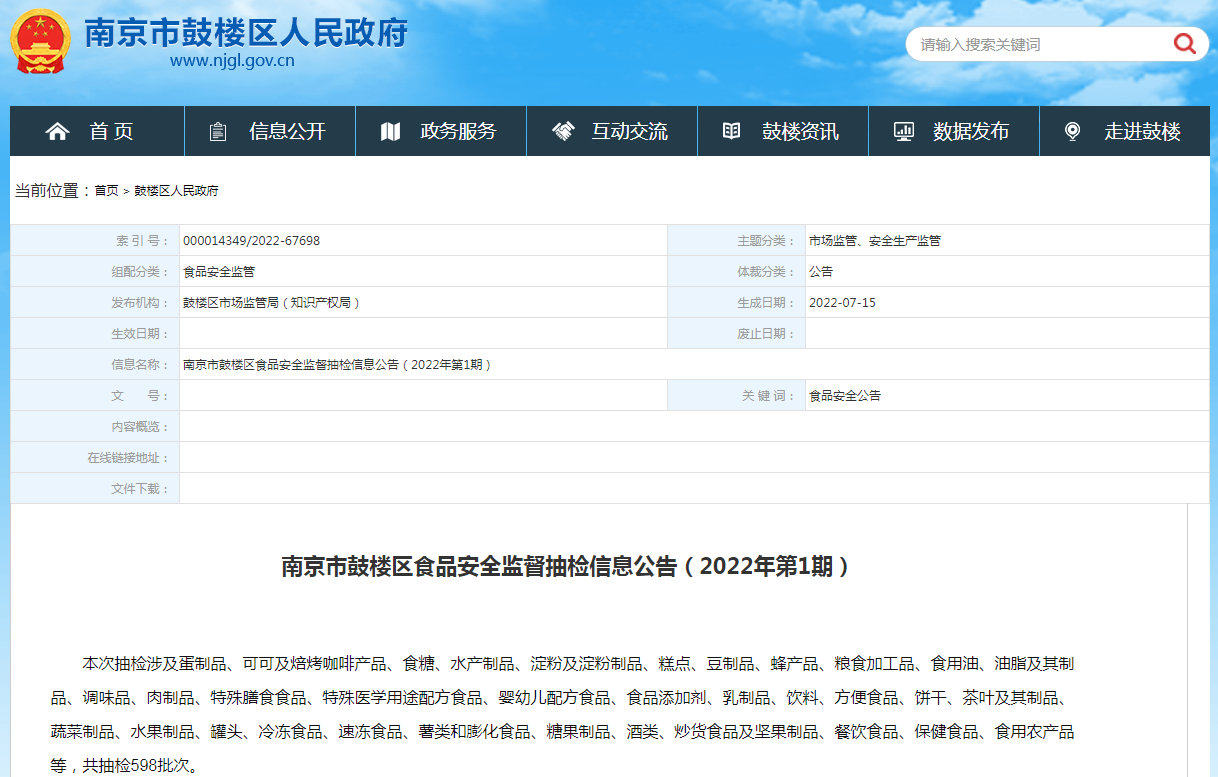This screenshot has width=1218, height=777.
Task: Click the home icon beside 首页
Action: tap(57, 131)
